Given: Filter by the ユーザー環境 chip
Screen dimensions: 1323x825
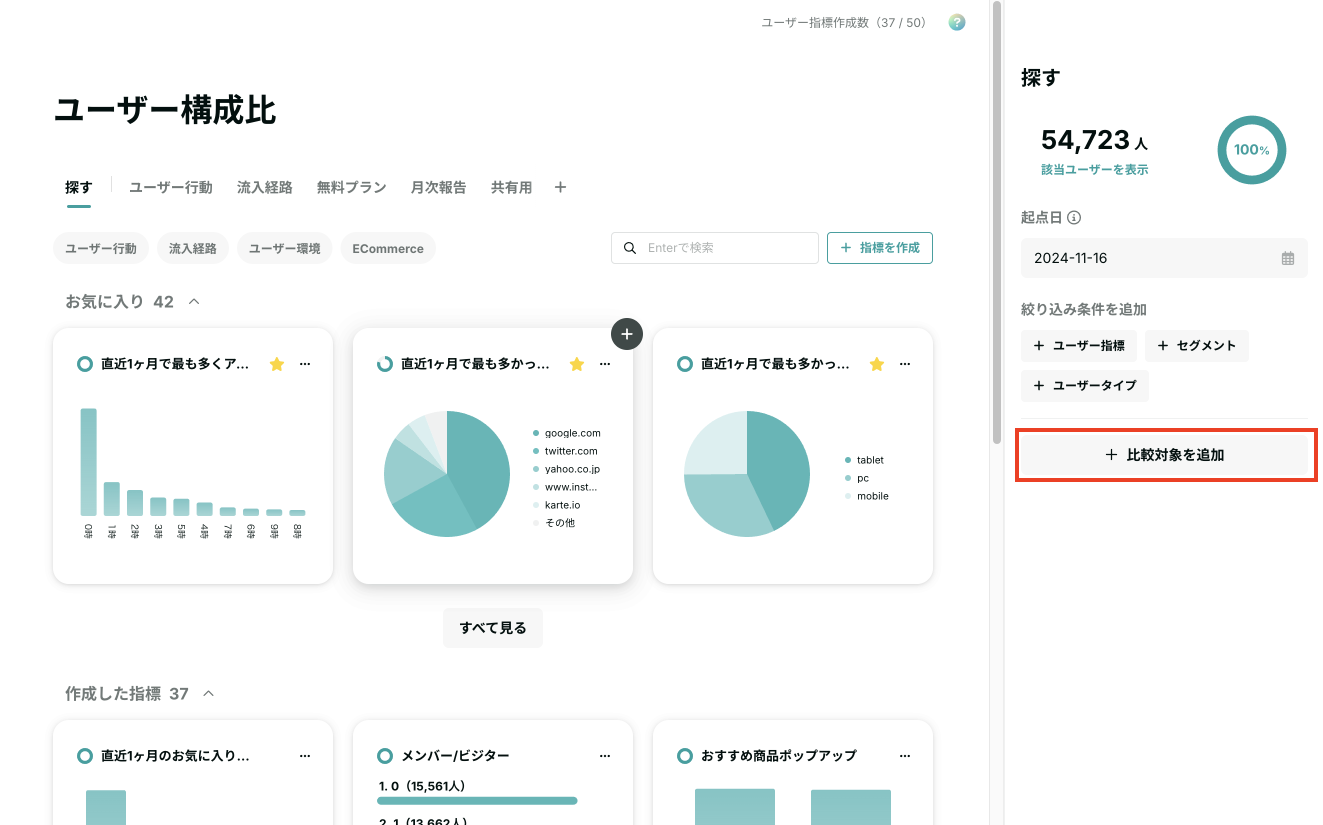Looking at the screenshot, I should (285, 248).
